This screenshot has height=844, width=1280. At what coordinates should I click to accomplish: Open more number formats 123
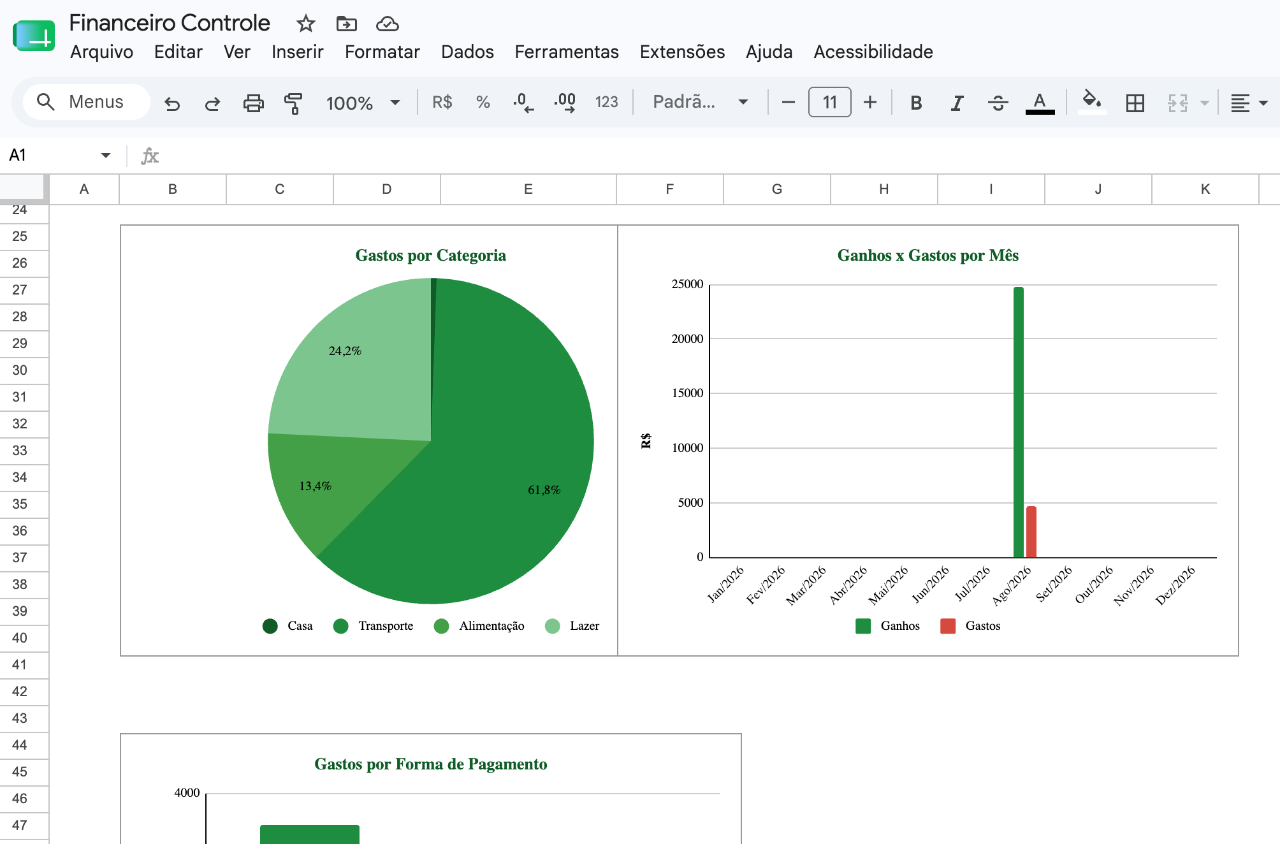tap(606, 102)
